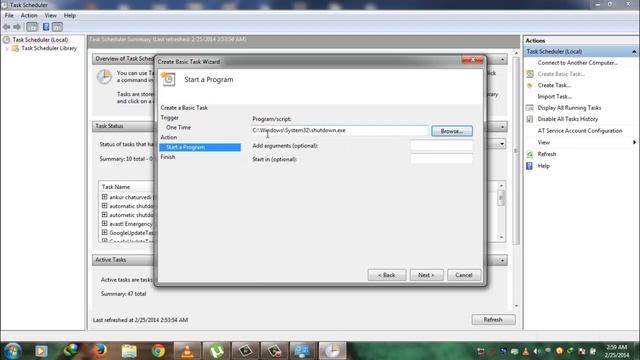Select Task Scheduler Library in the tree
This screenshot has height=360, width=640.
pyautogui.click(x=49, y=48)
